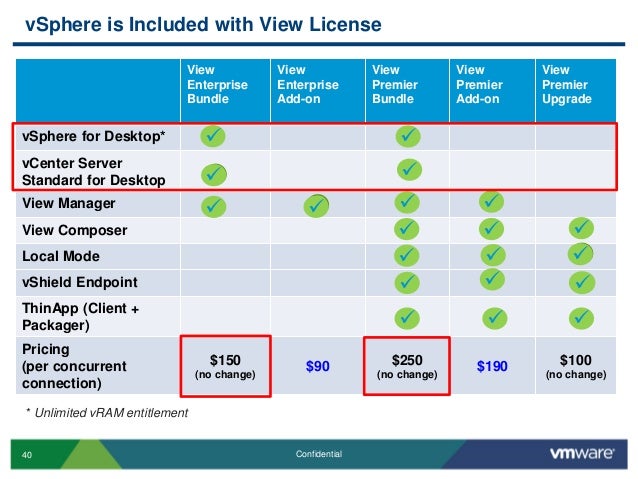Screen dimensions: 638x479
Task: Click ThinApp checkmark under Premier Add-on
Action: coord(495,318)
